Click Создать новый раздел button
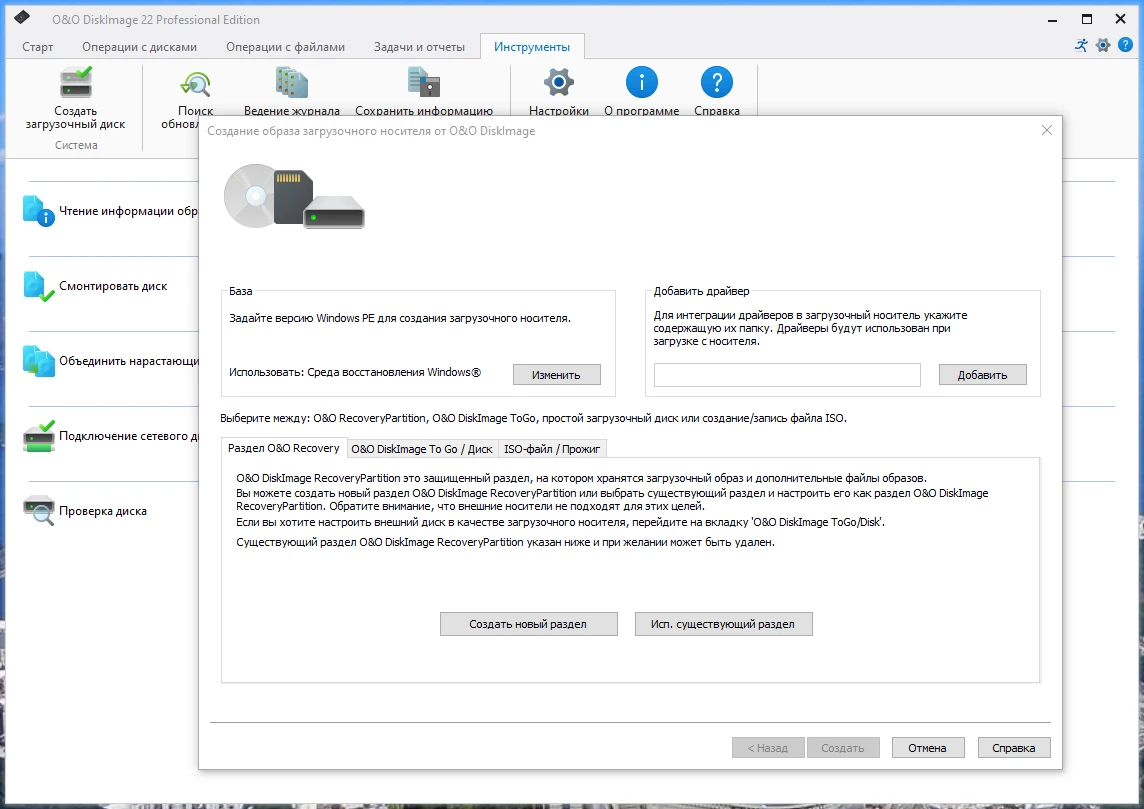This screenshot has width=1144, height=809. [x=528, y=624]
